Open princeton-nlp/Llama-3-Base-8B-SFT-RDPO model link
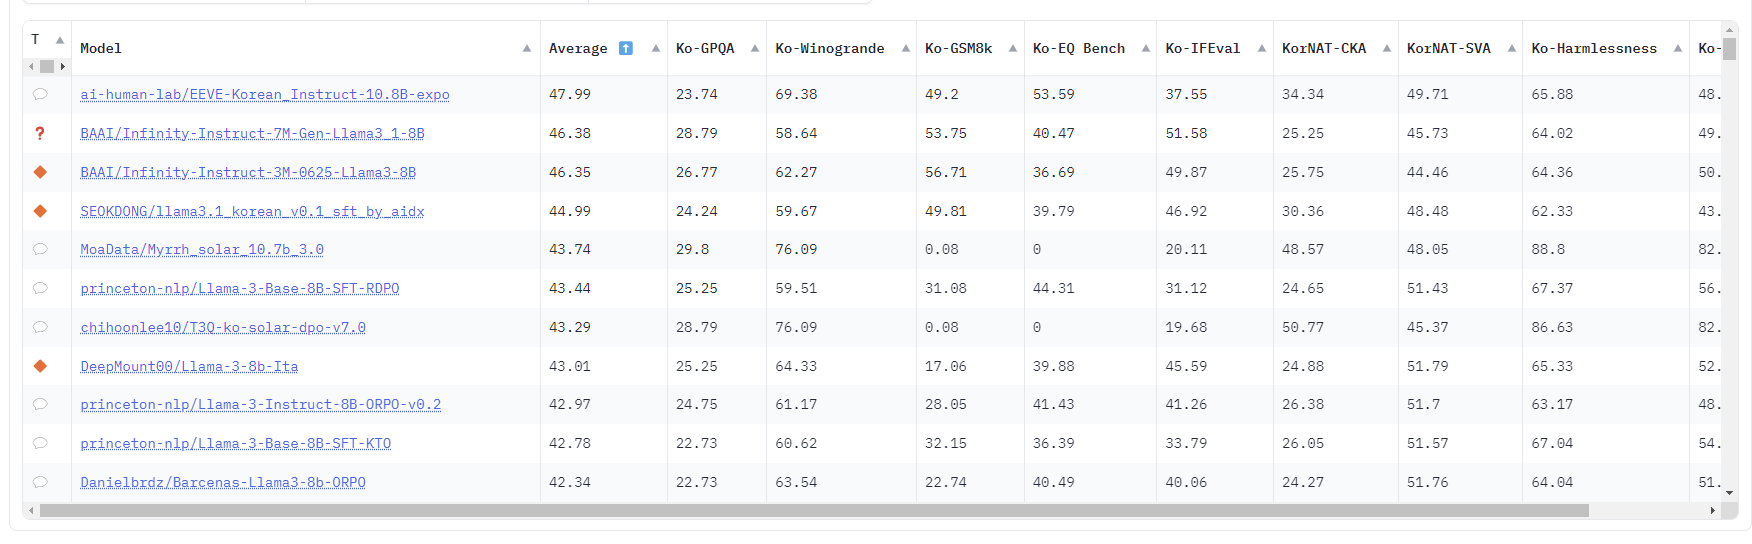This screenshot has width=1752, height=544. click(x=240, y=288)
